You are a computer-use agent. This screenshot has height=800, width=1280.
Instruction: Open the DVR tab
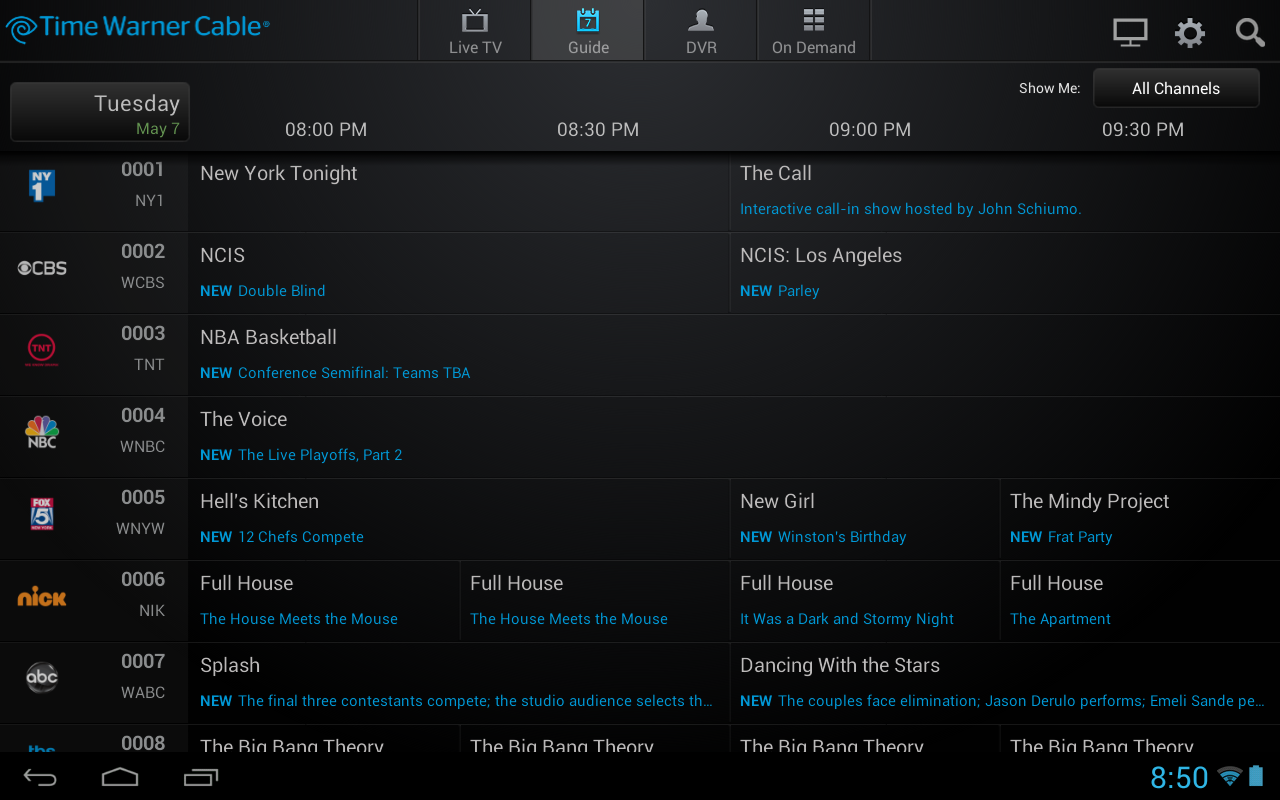[x=701, y=31]
